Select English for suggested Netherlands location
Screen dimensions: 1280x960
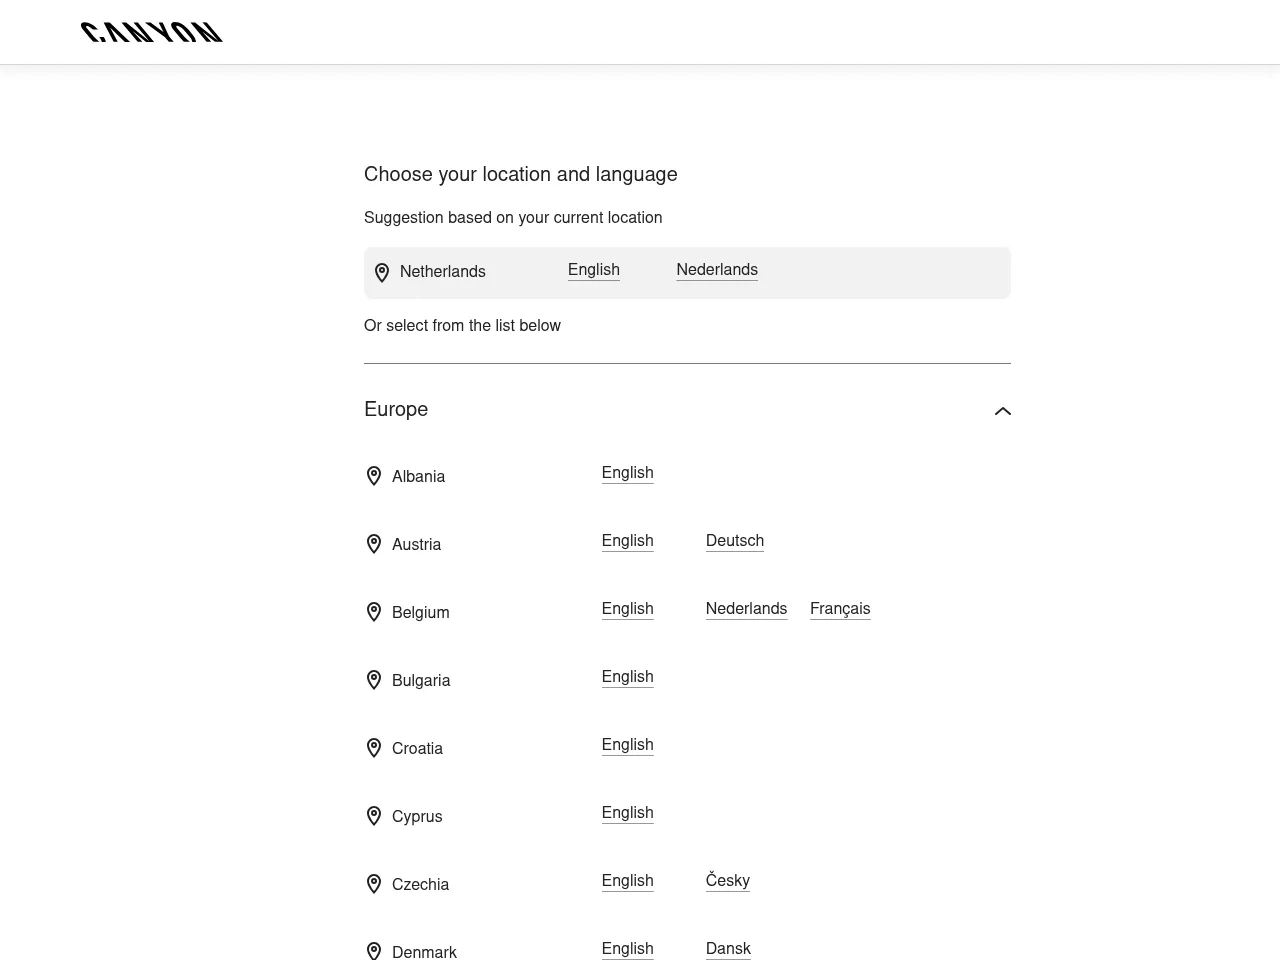pyautogui.click(x=593, y=270)
